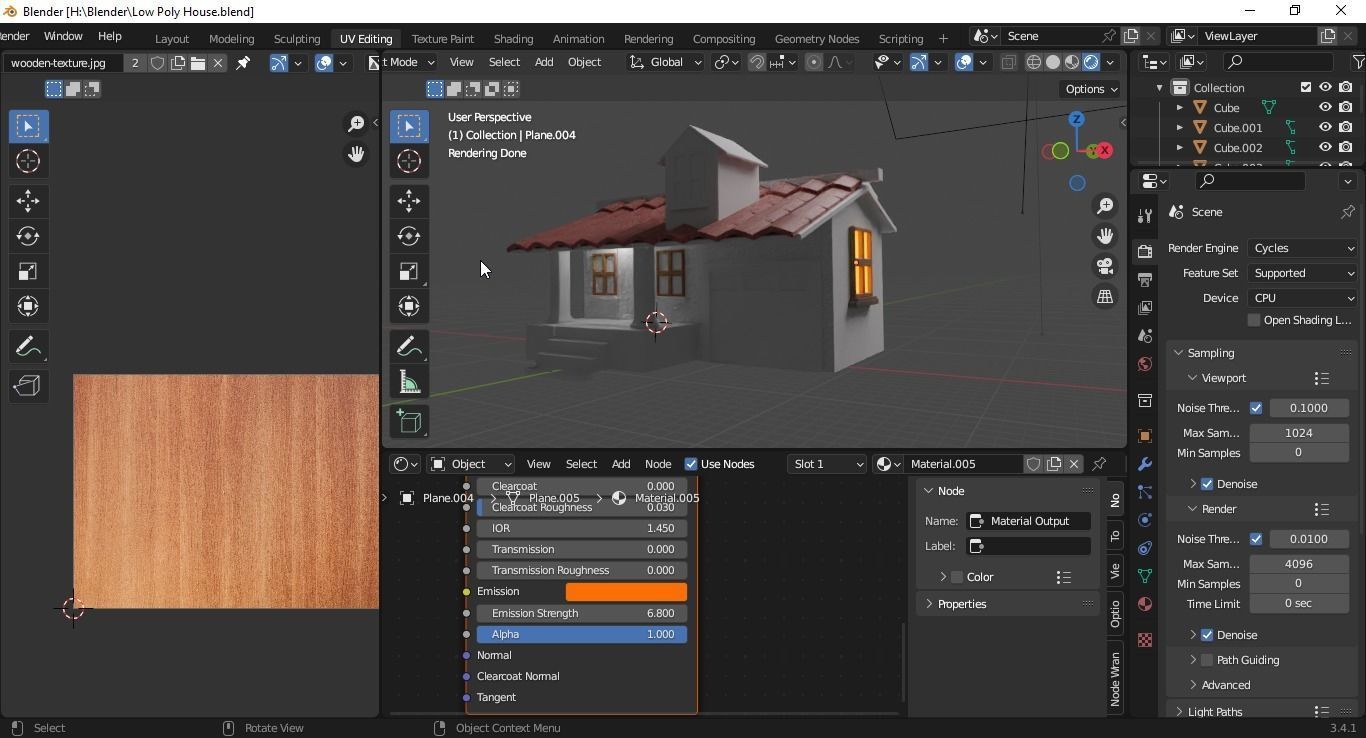Hide Cube in viewport via eye icon
Viewport: 1366px width, 738px height.
(x=1325, y=107)
